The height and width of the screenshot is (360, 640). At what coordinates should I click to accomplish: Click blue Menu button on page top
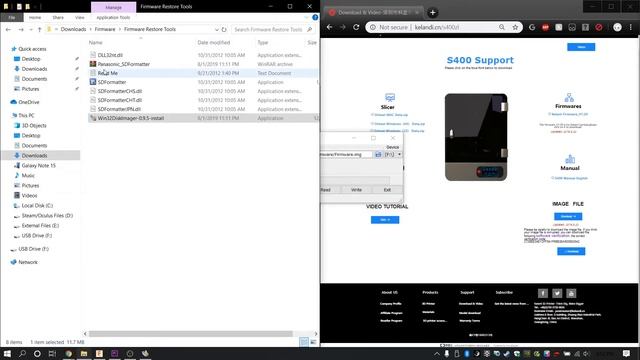coord(581,47)
